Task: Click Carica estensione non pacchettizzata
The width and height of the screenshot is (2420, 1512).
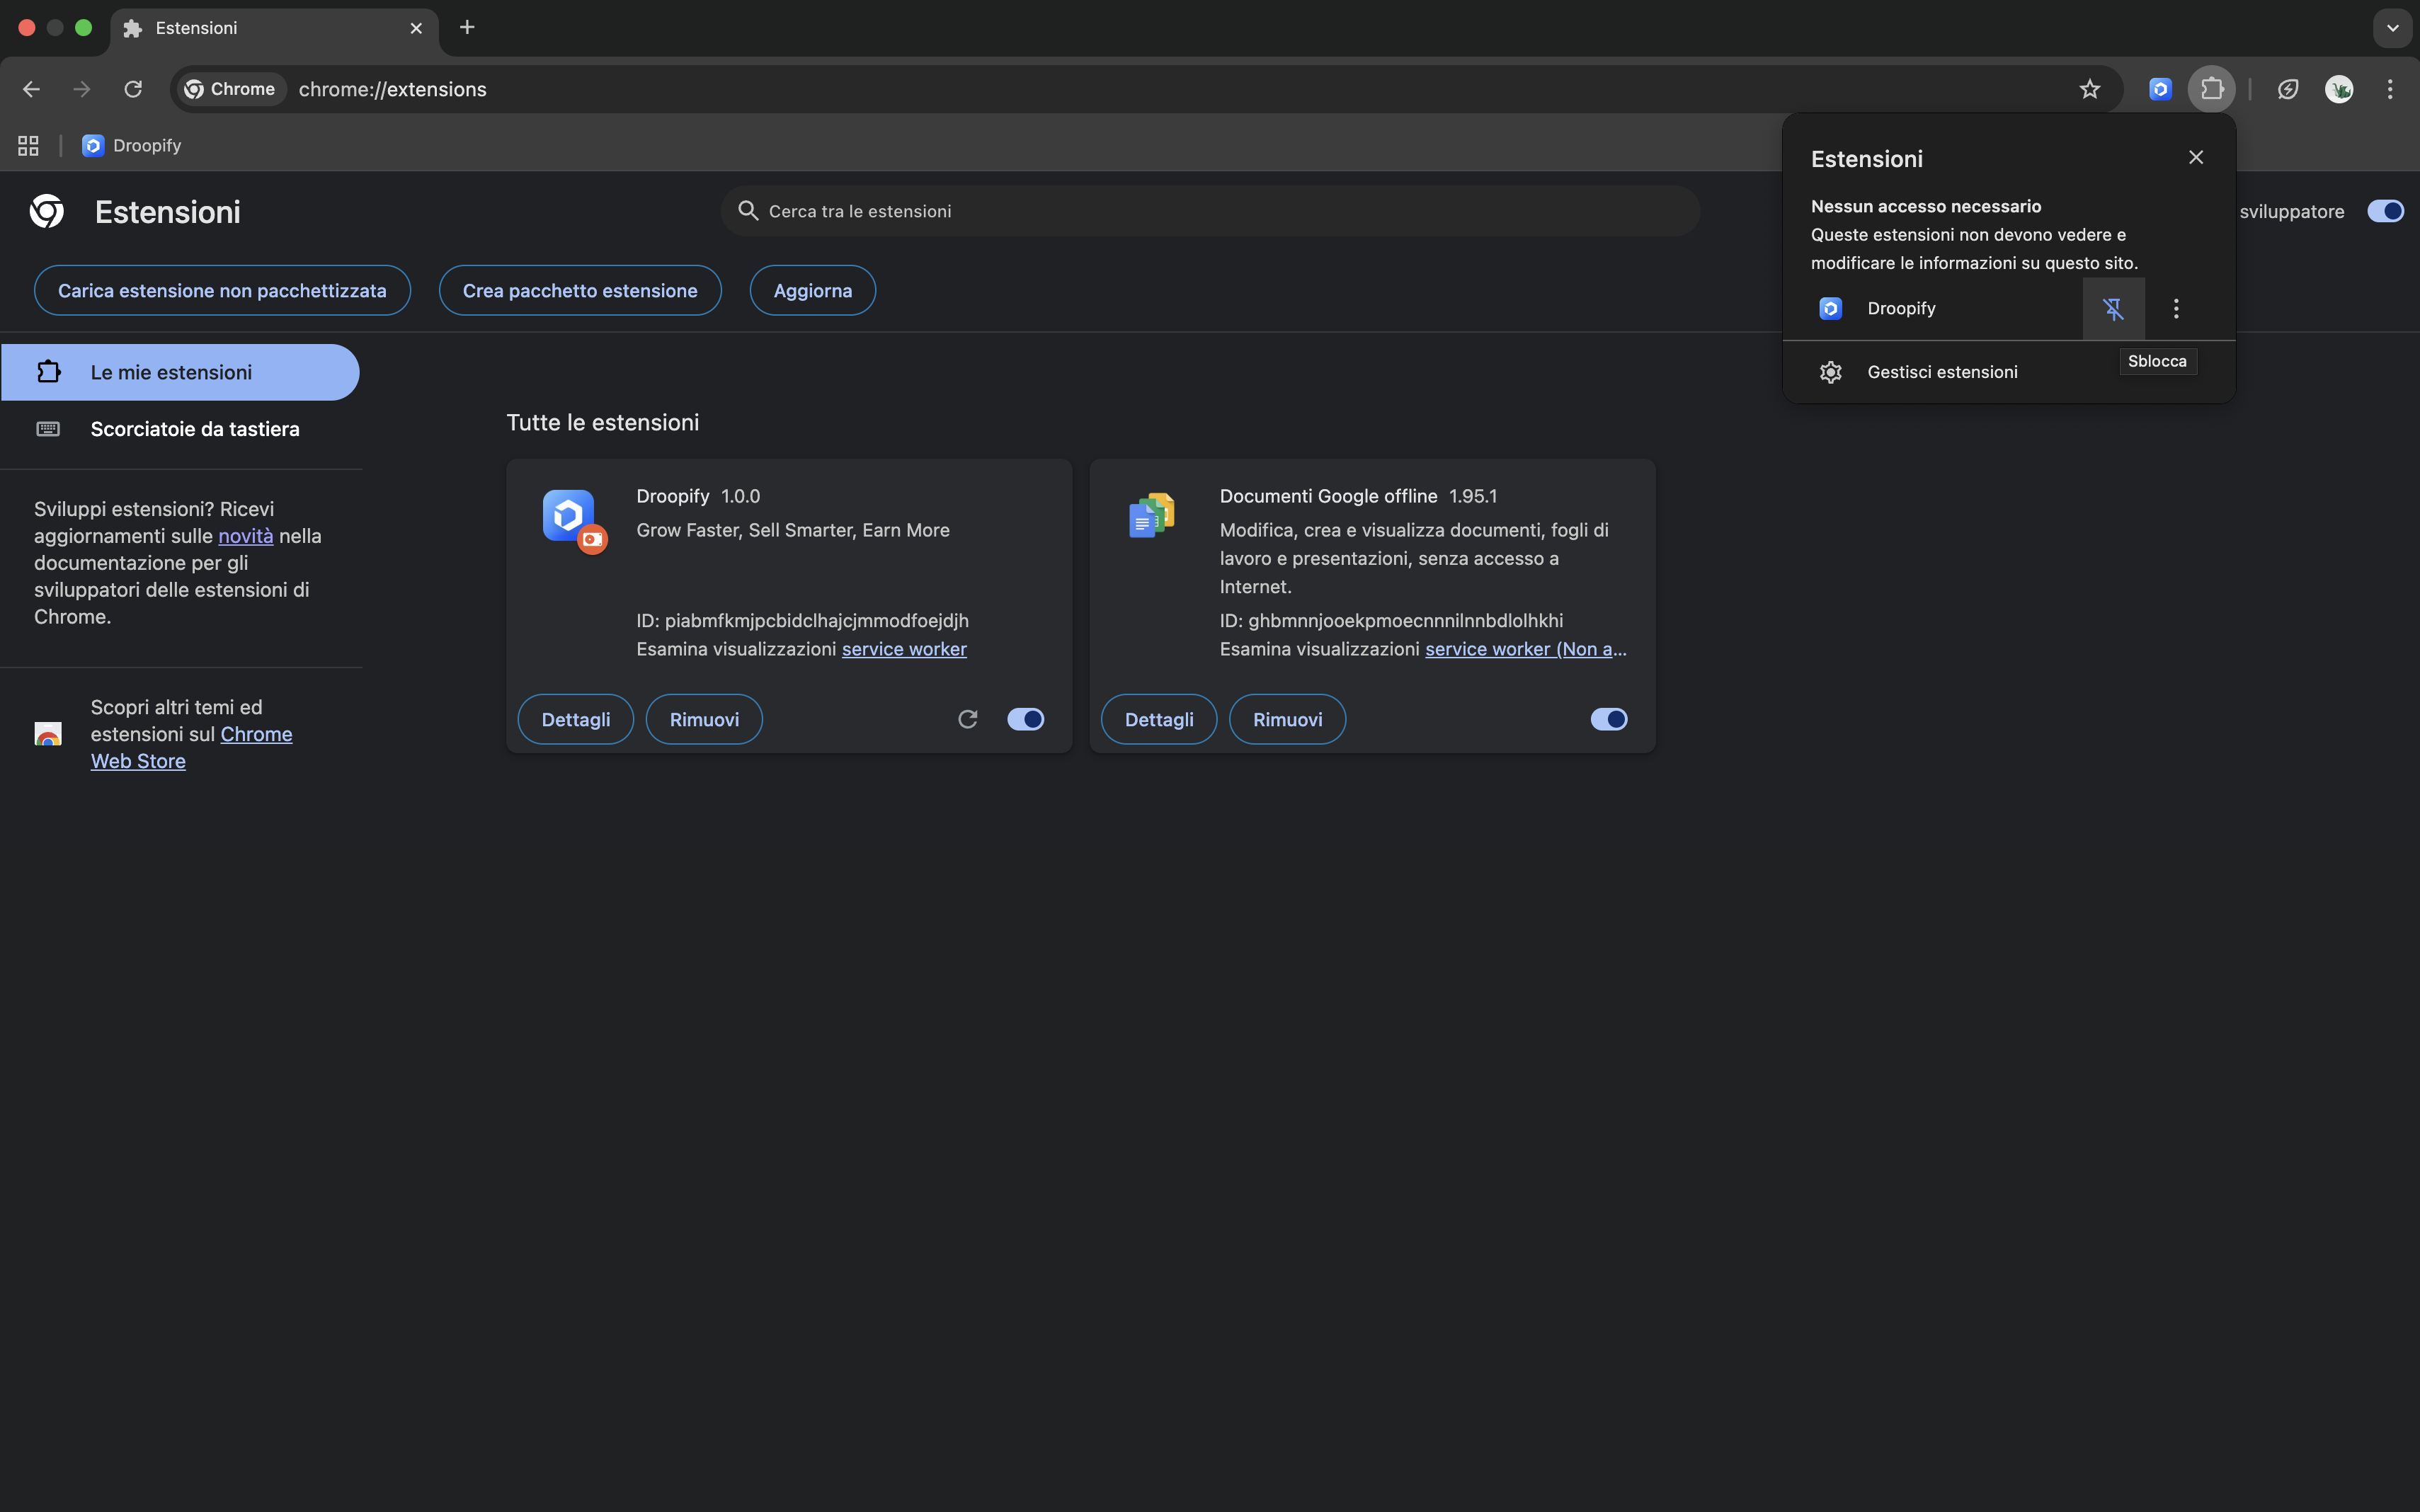Action: click(x=222, y=291)
